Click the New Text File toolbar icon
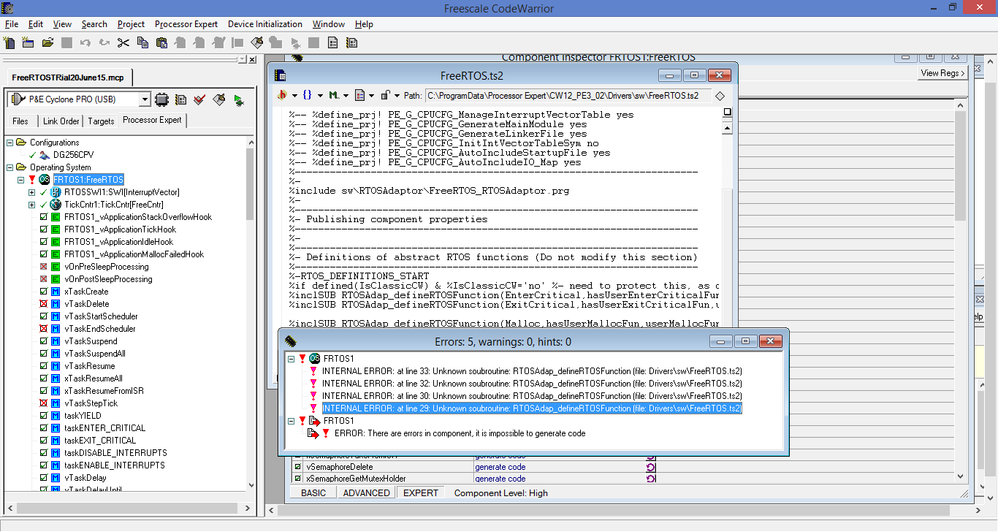The height and width of the screenshot is (532, 998). [10, 43]
